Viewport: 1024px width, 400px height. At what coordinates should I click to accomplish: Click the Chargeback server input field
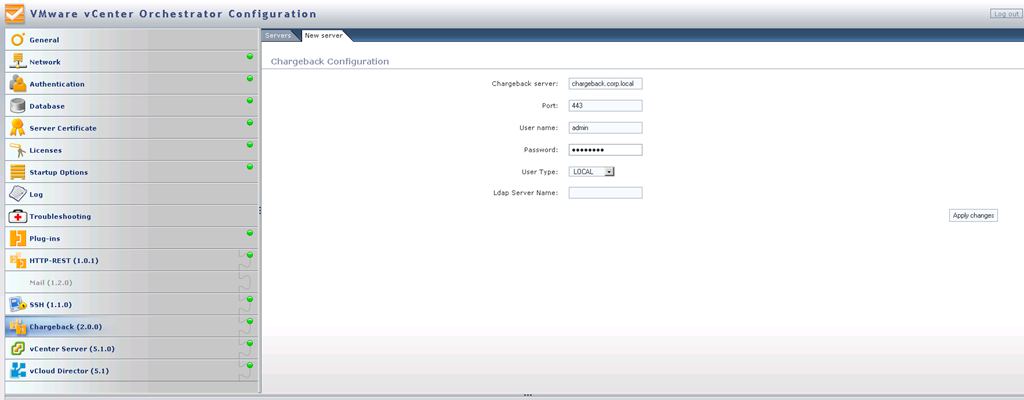(605, 84)
